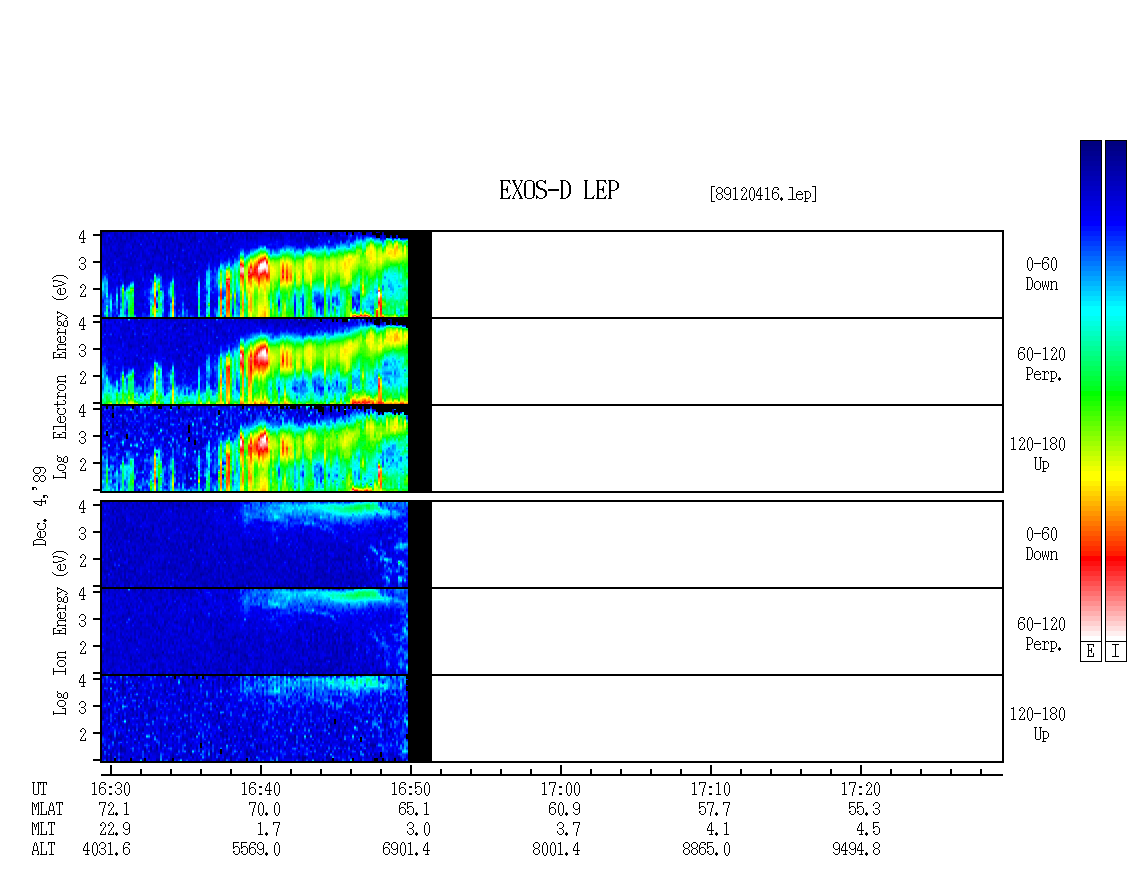The width and height of the screenshot is (1130, 875).
Task: Click the I box under color bar
Action: tap(1116, 652)
